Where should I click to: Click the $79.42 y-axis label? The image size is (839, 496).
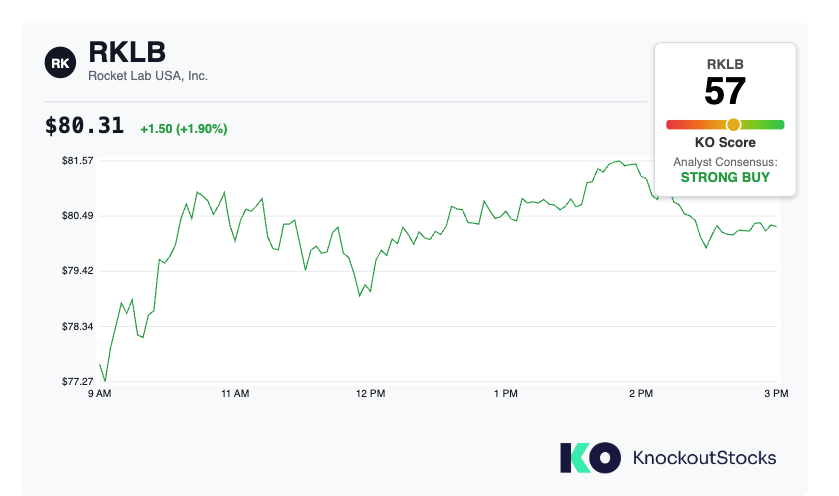coord(78,271)
